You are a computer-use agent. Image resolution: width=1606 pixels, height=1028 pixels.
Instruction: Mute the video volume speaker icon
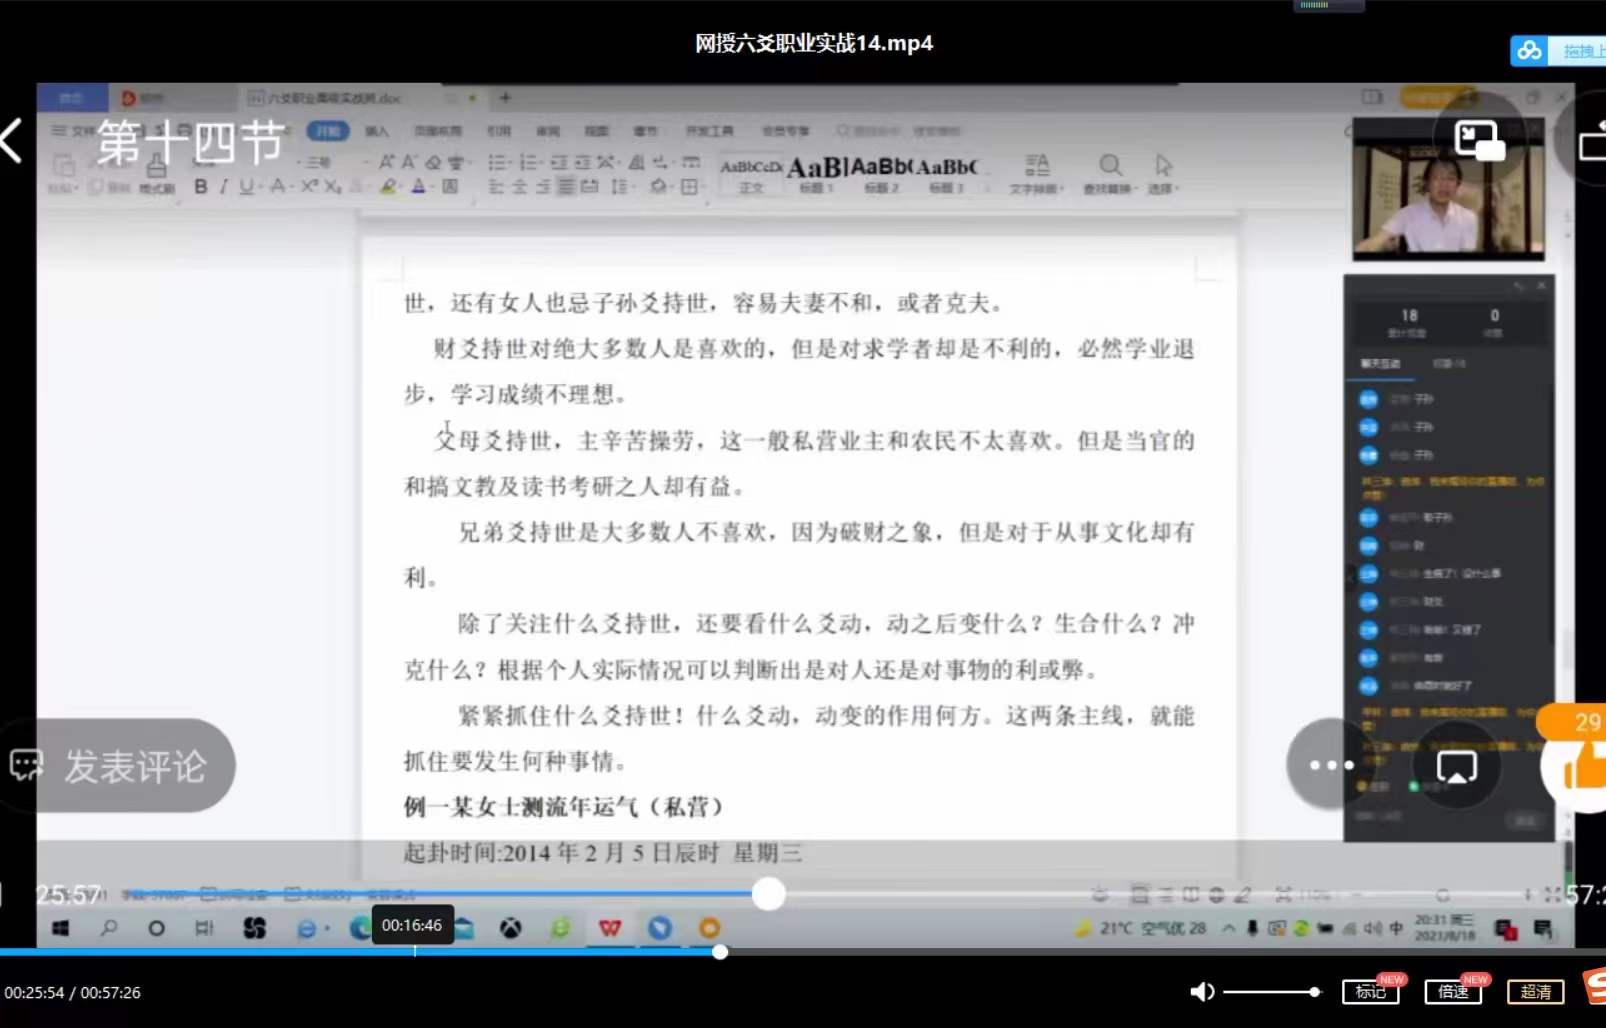1201,991
